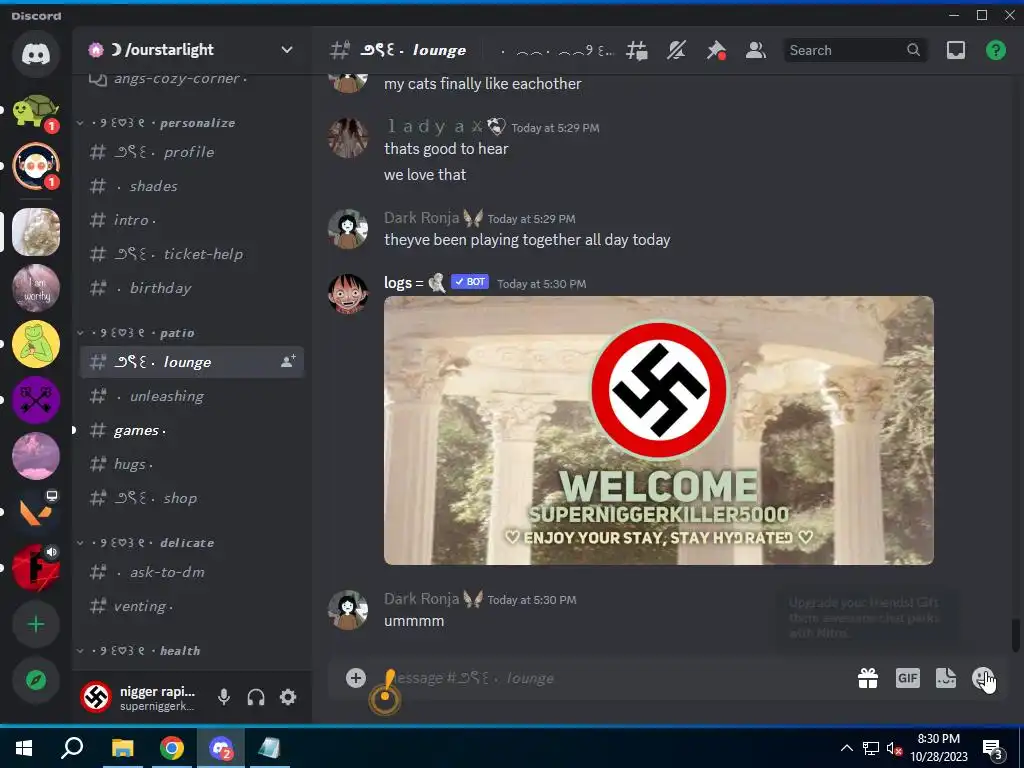Click Create Invite icon on lounge channel

point(288,361)
